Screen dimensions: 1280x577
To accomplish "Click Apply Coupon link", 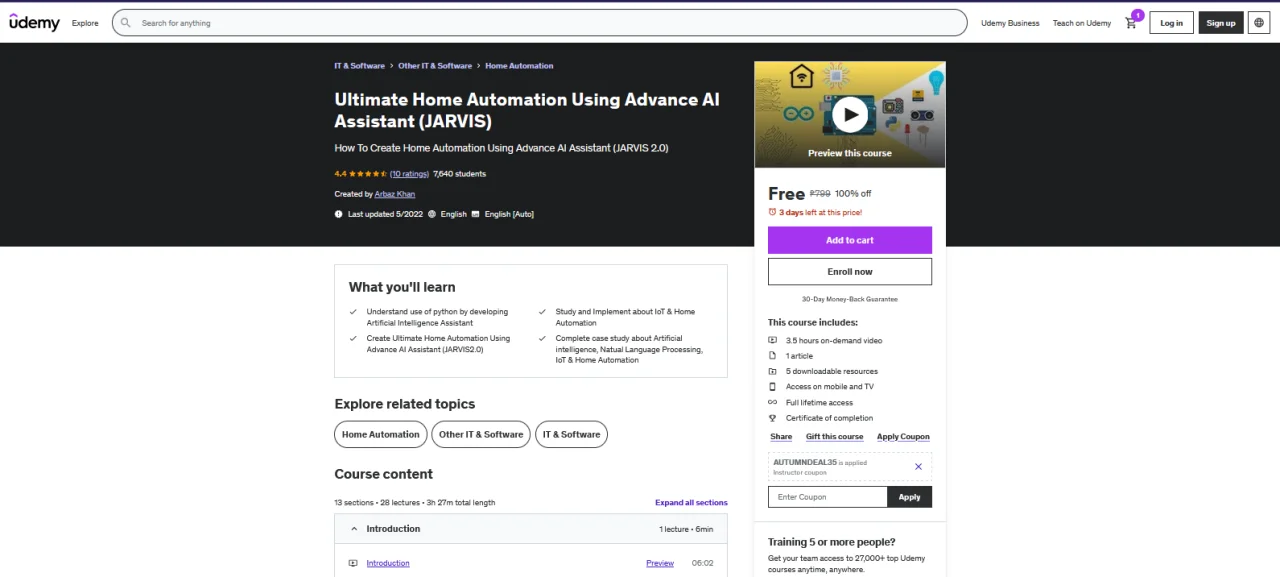I will coord(903,437).
